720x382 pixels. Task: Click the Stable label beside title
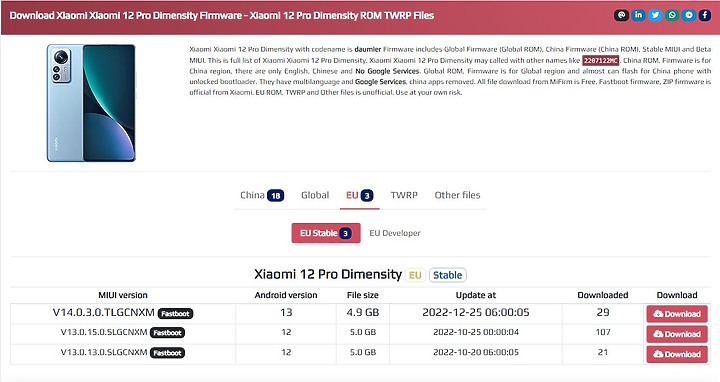[x=448, y=275]
